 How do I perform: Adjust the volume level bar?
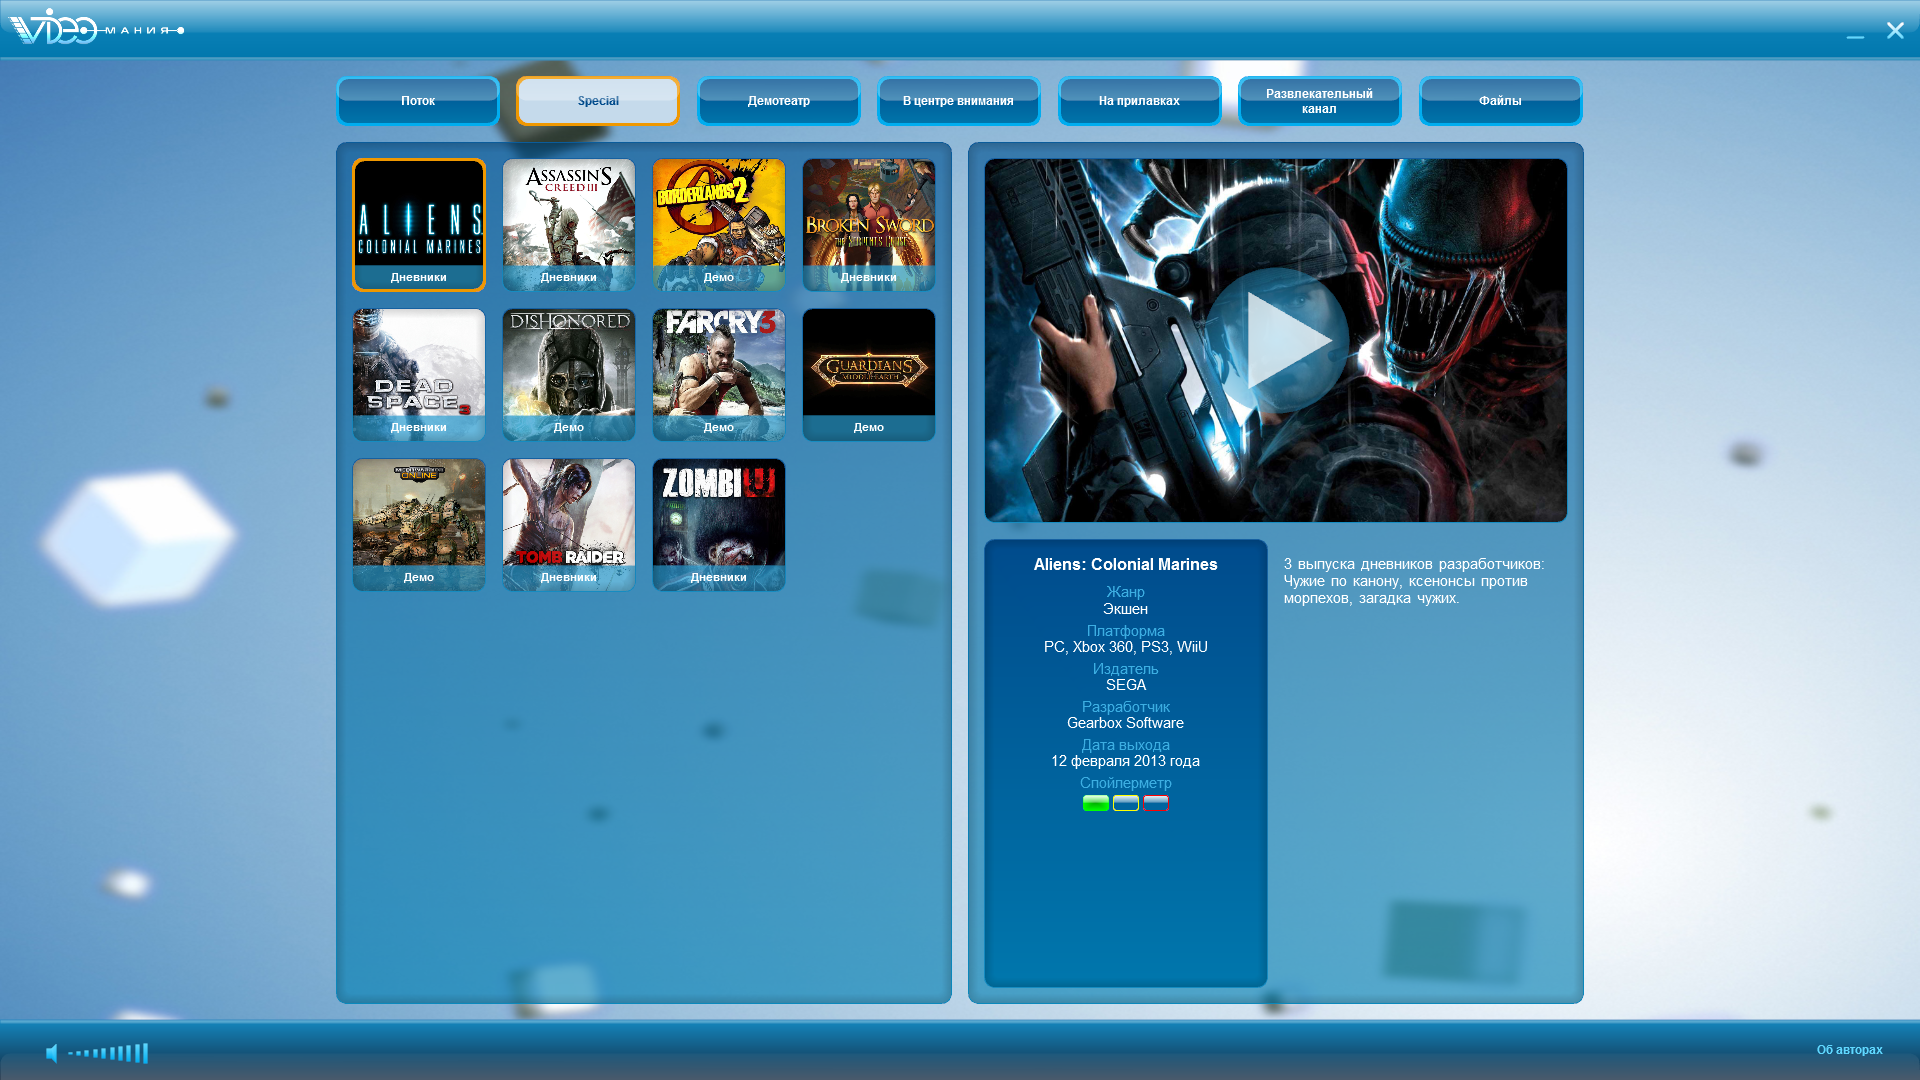pyautogui.click(x=108, y=1053)
